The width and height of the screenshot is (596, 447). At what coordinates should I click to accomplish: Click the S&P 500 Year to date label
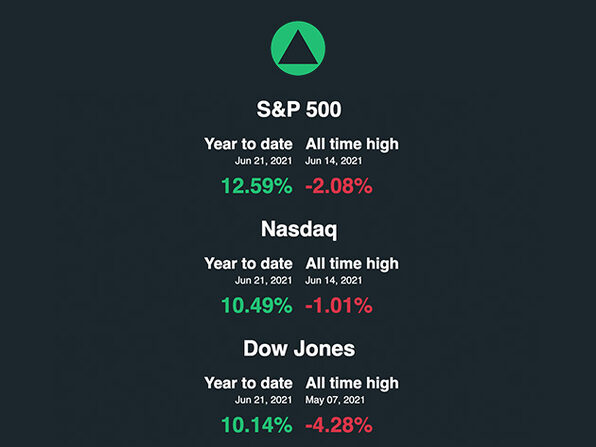(x=248, y=144)
